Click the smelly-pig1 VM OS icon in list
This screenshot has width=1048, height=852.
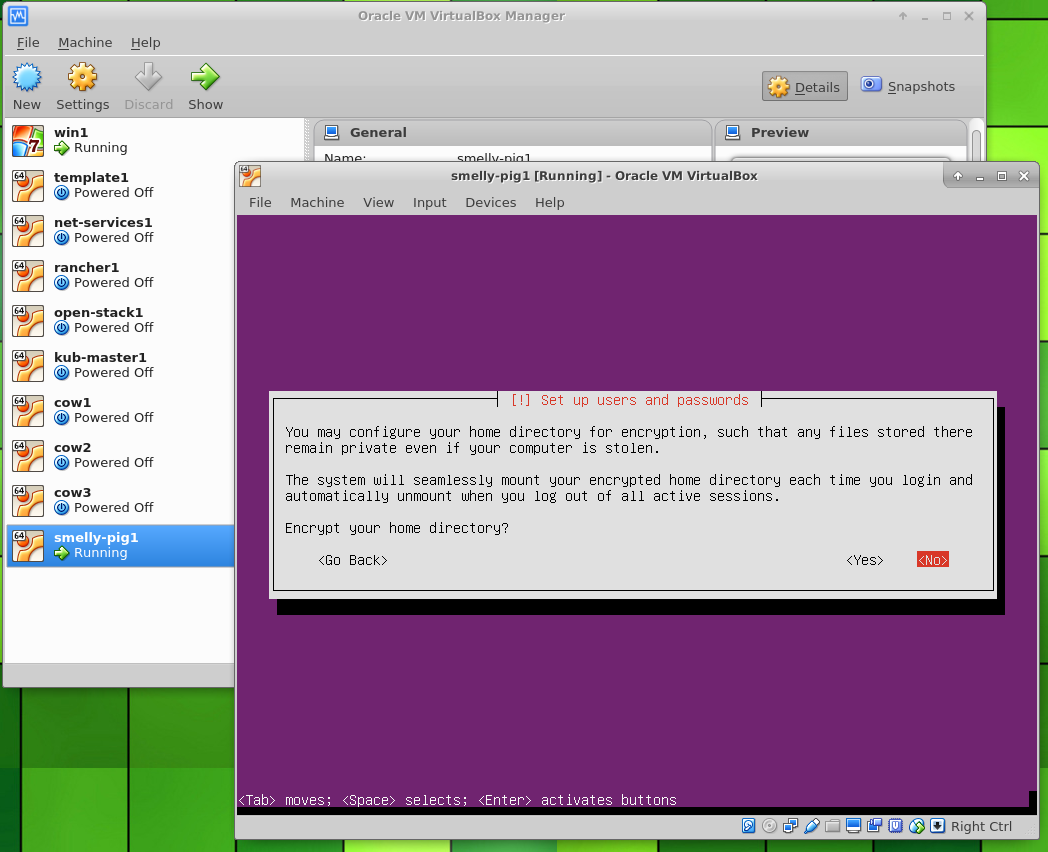pos(28,545)
